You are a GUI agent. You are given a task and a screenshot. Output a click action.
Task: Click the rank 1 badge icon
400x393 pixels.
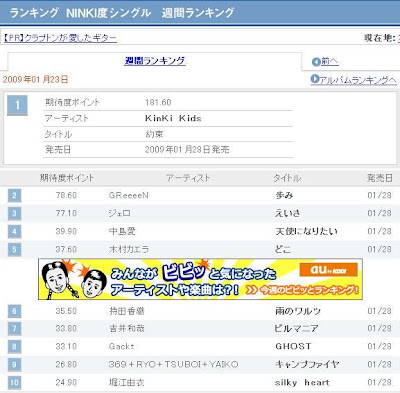click(17, 105)
